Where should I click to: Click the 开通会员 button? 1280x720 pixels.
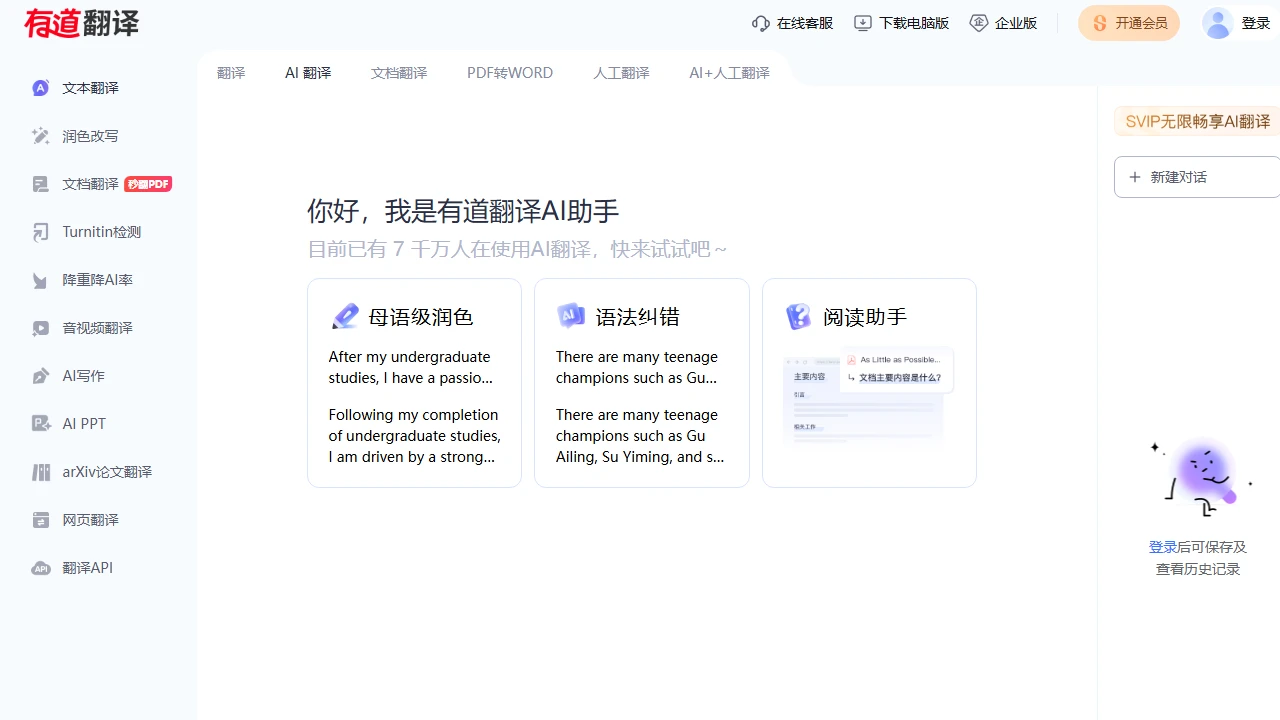pyautogui.click(x=1129, y=23)
